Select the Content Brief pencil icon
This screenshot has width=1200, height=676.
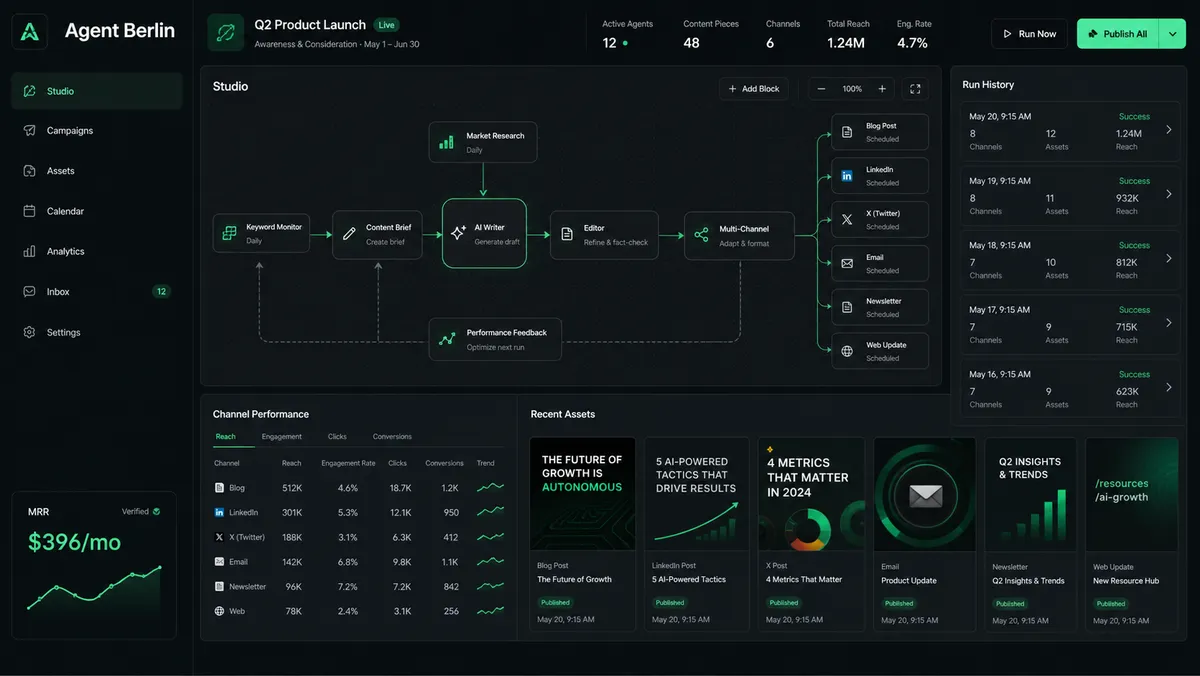pos(349,233)
